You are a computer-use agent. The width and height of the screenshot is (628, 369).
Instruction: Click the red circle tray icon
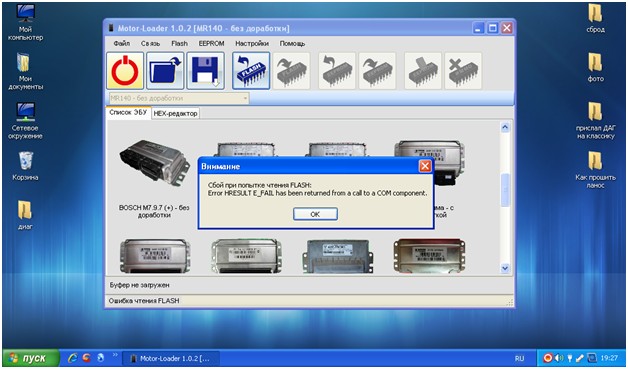[x=547, y=358]
